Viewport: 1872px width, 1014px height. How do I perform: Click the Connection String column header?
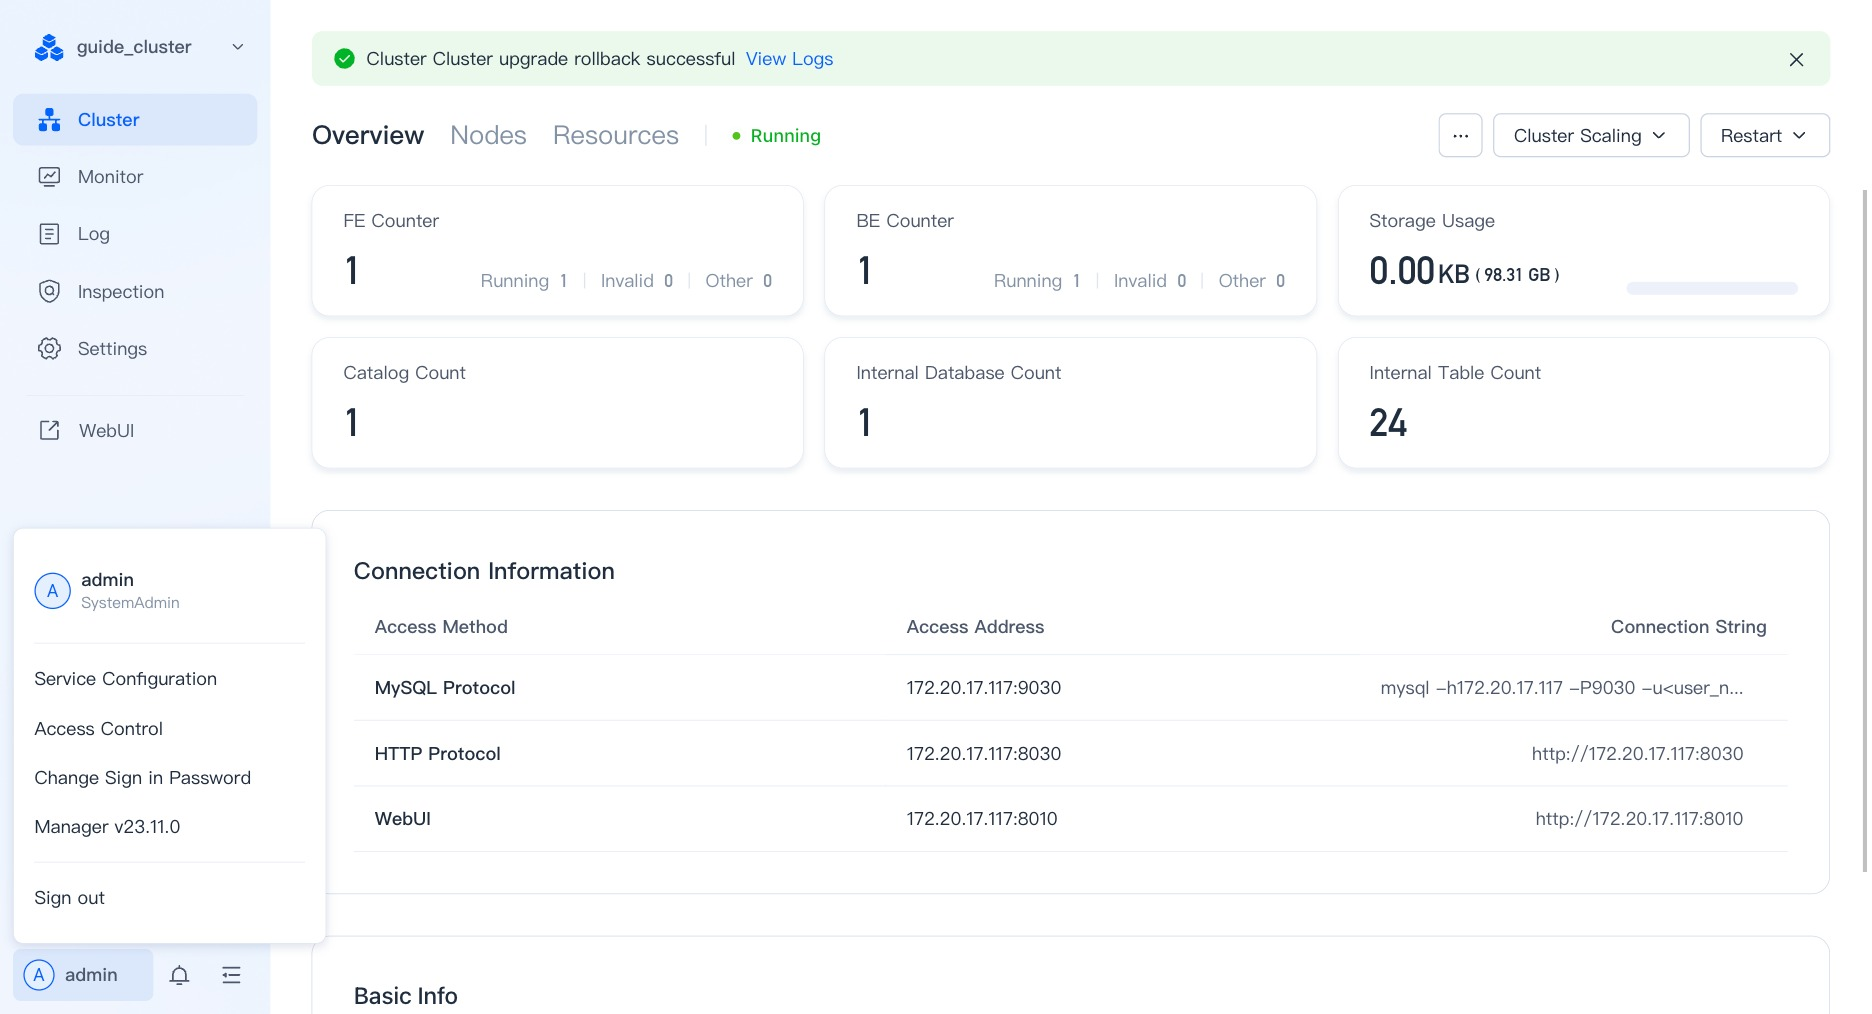click(x=1688, y=627)
